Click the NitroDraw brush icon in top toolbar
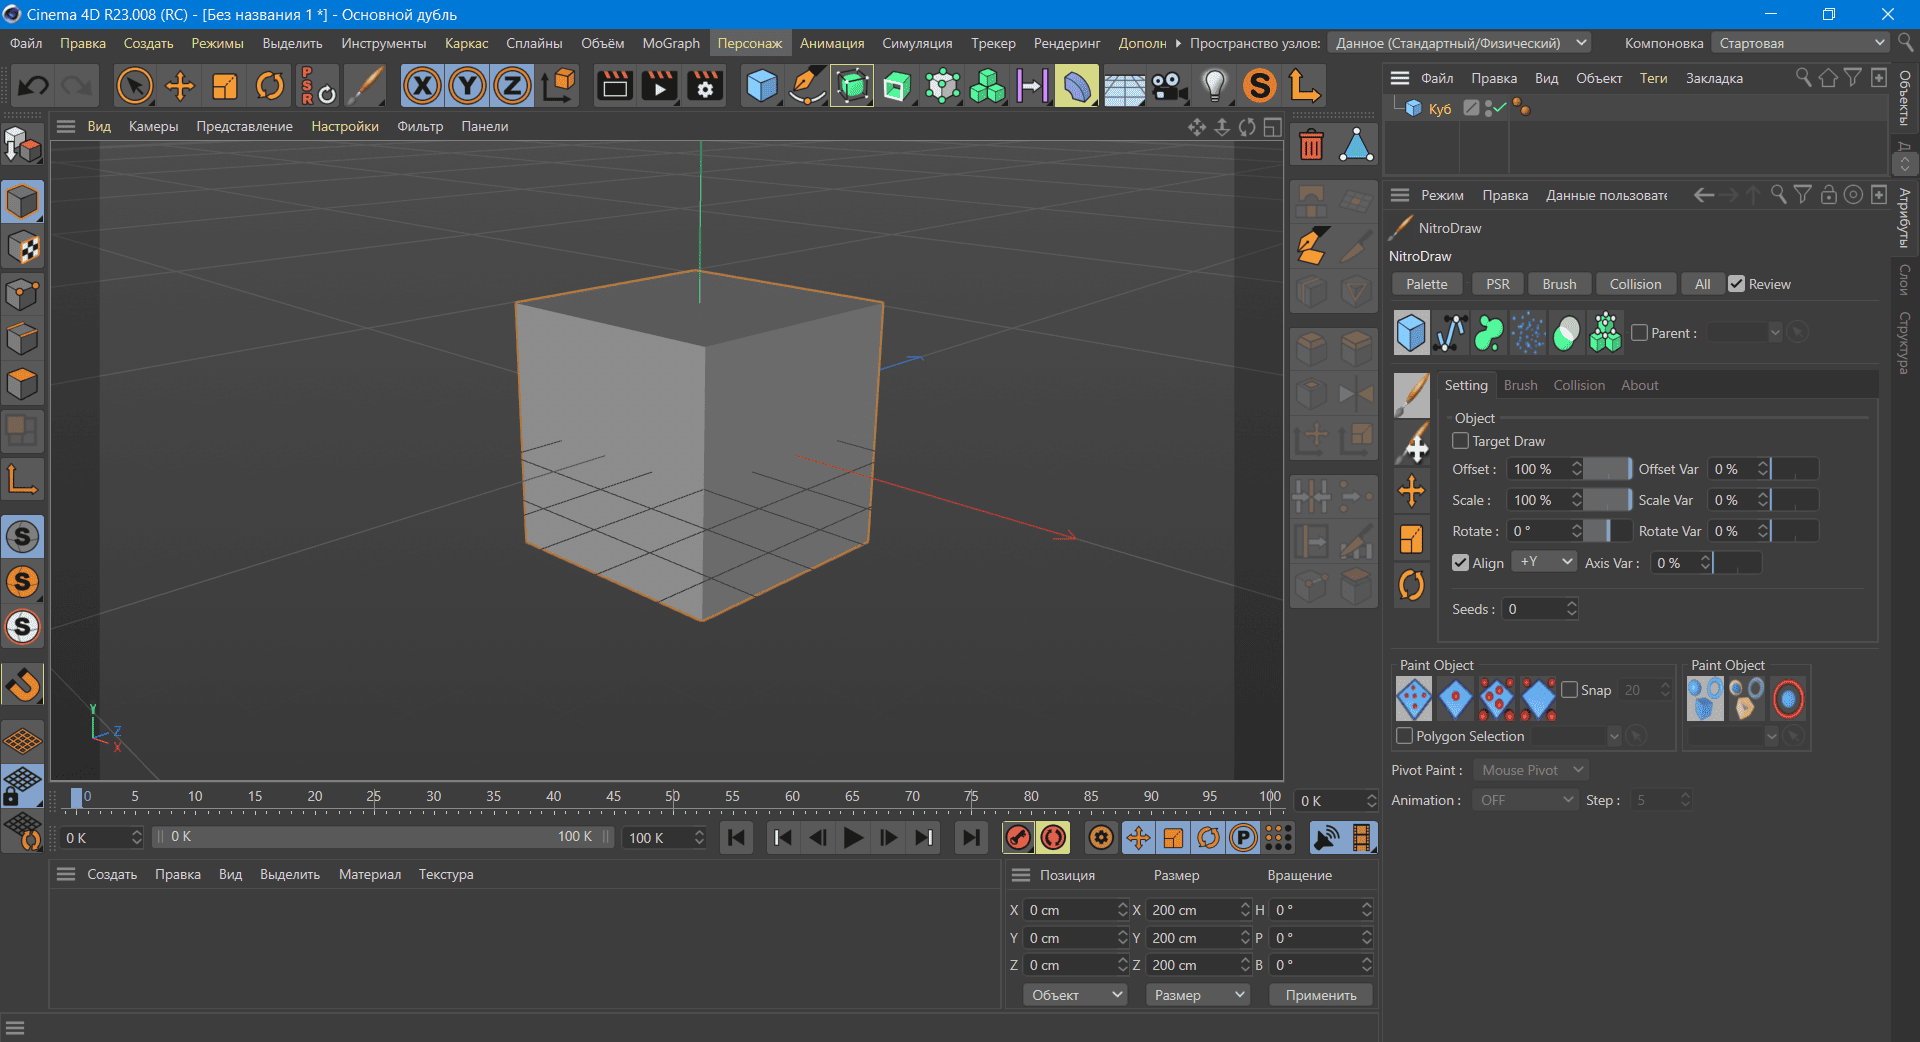This screenshot has width=1920, height=1042. click(365, 86)
